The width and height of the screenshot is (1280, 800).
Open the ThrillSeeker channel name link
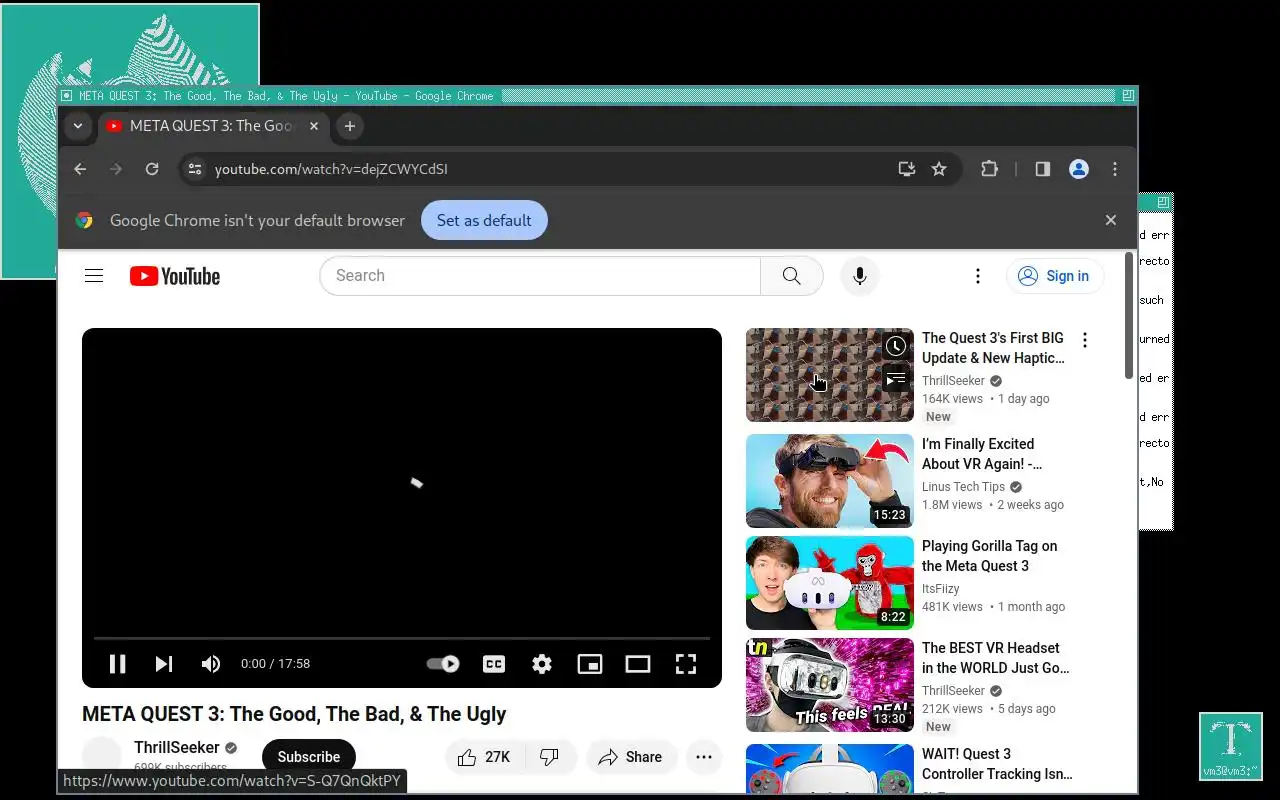[x=177, y=748]
